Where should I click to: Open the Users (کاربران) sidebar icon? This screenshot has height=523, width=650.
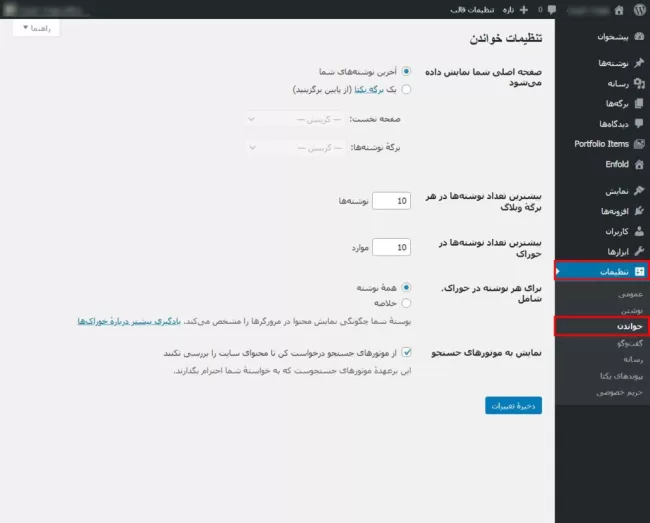tap(640, 231)
